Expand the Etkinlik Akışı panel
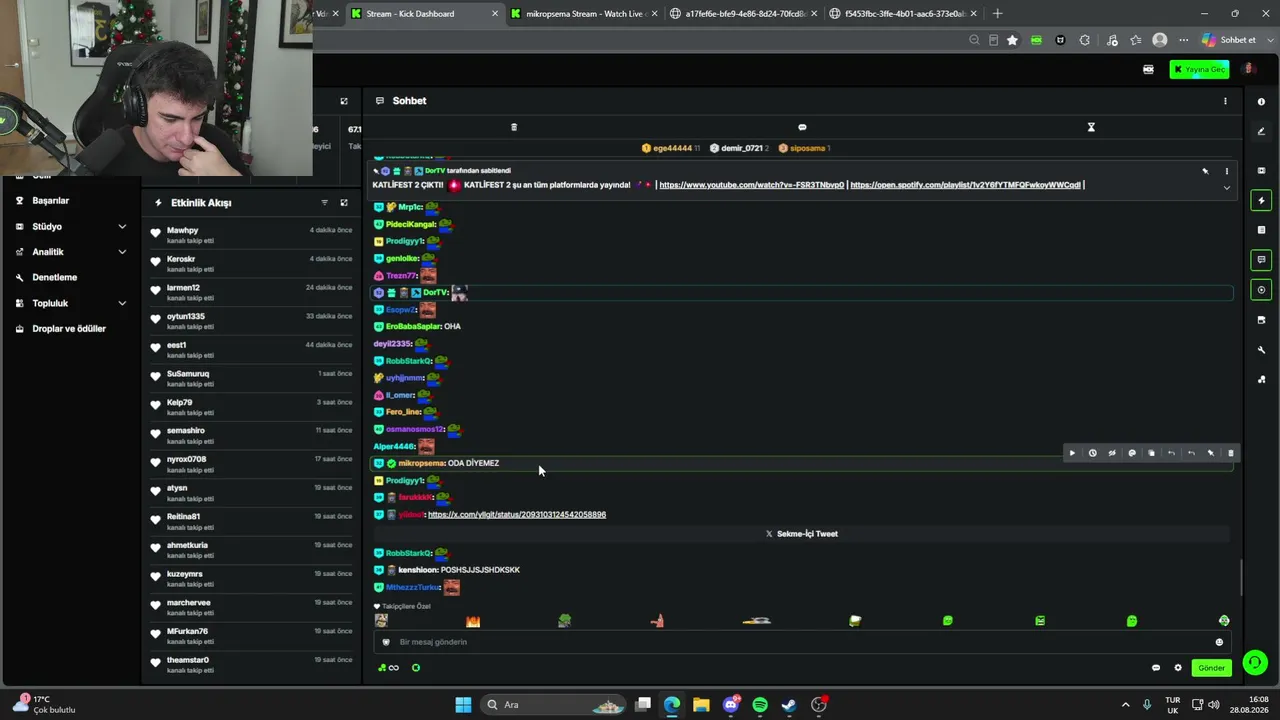 click(x=344, y=203)
